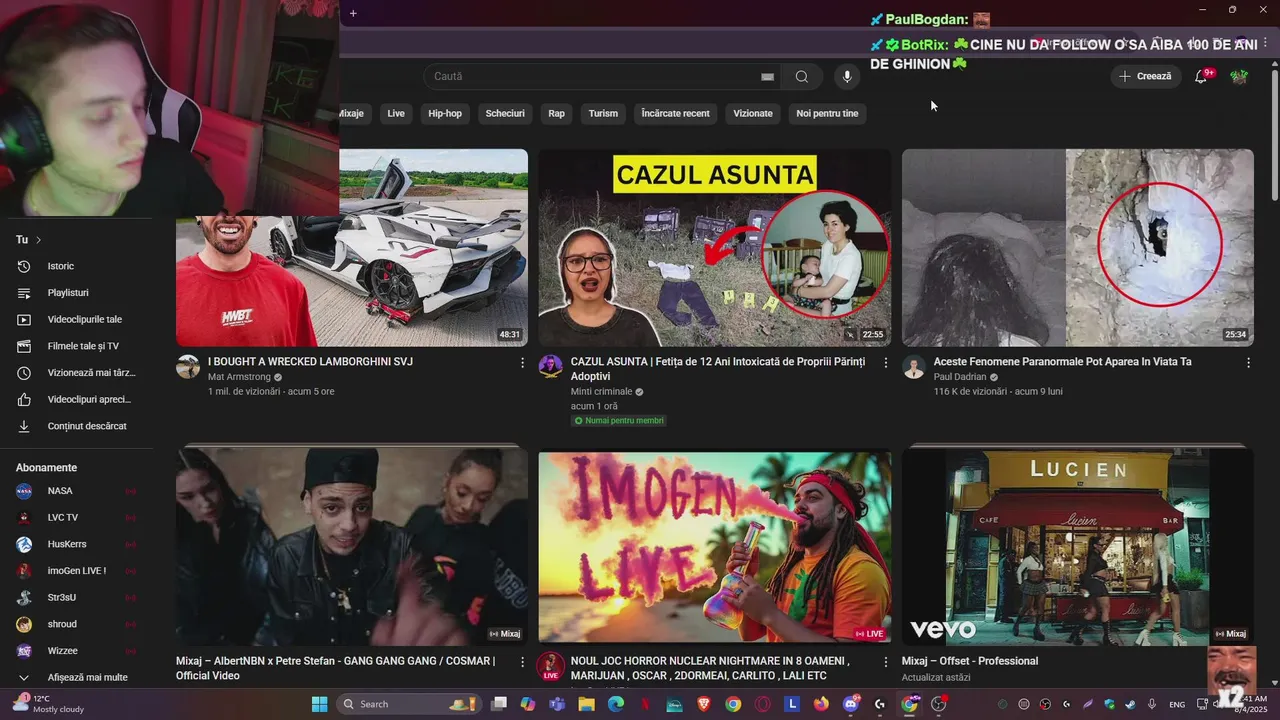1280x720 pixels.
Task: Select the Hip-hop filter chip
Action: 445,113
